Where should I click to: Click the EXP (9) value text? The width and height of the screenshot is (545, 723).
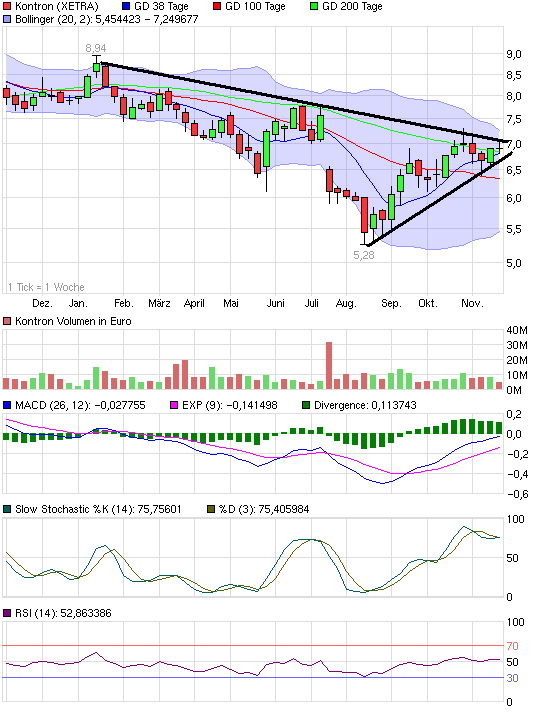click(230, 405)
